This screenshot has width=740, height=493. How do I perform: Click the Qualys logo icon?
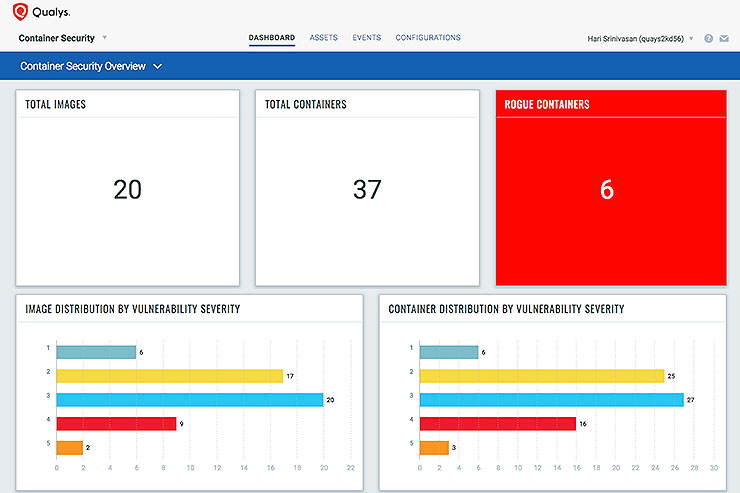coord(19,12)
